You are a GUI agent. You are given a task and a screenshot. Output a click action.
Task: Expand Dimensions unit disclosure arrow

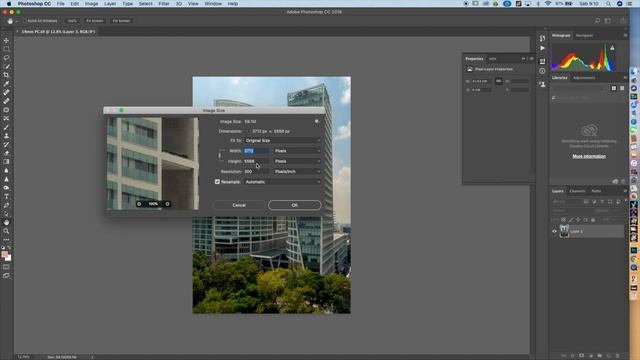click(247, 131)
